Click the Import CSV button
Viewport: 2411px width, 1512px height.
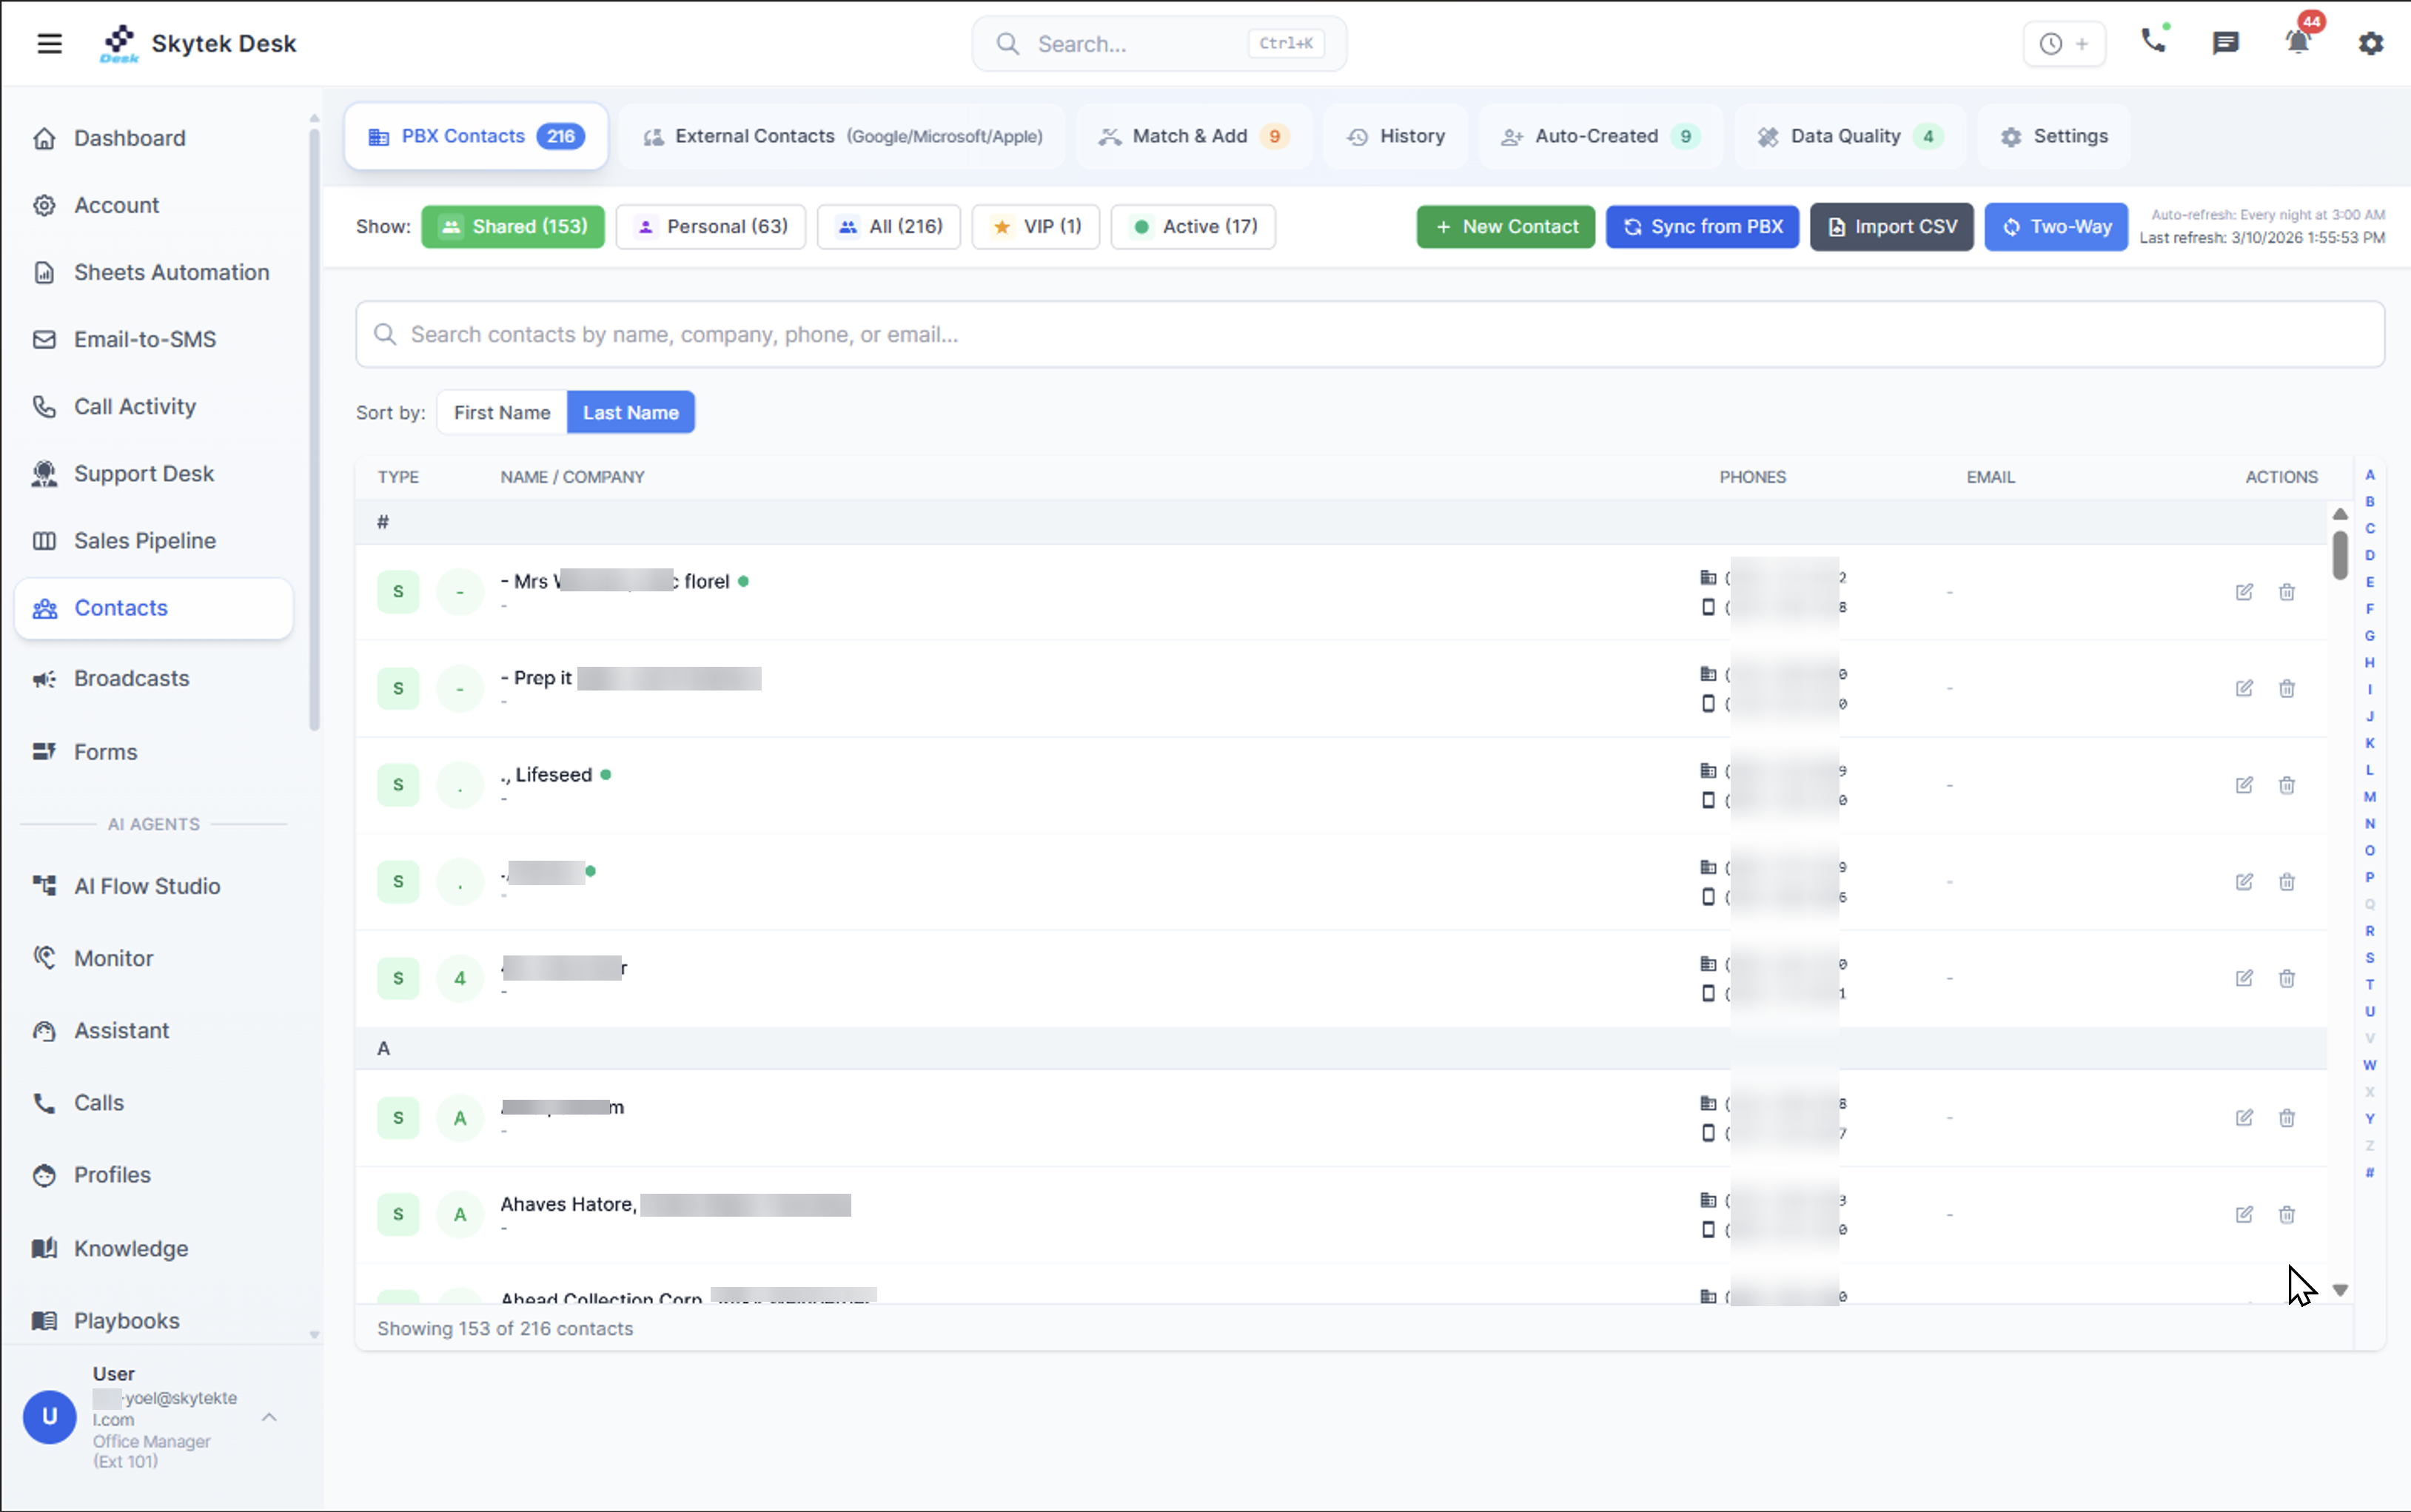[x=1890, y=226]
